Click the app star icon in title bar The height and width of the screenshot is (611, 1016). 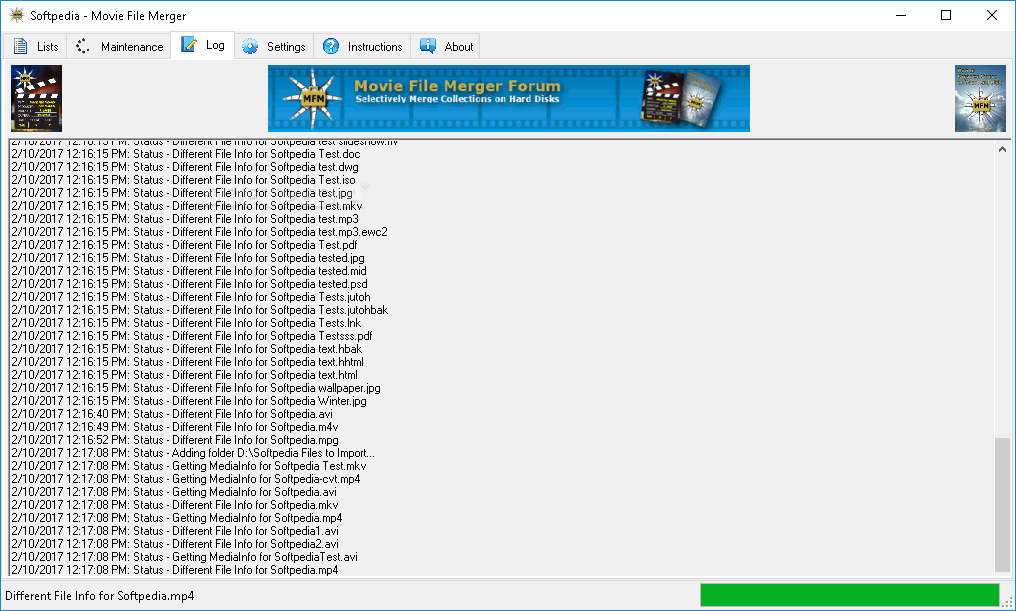coord(16,15)
